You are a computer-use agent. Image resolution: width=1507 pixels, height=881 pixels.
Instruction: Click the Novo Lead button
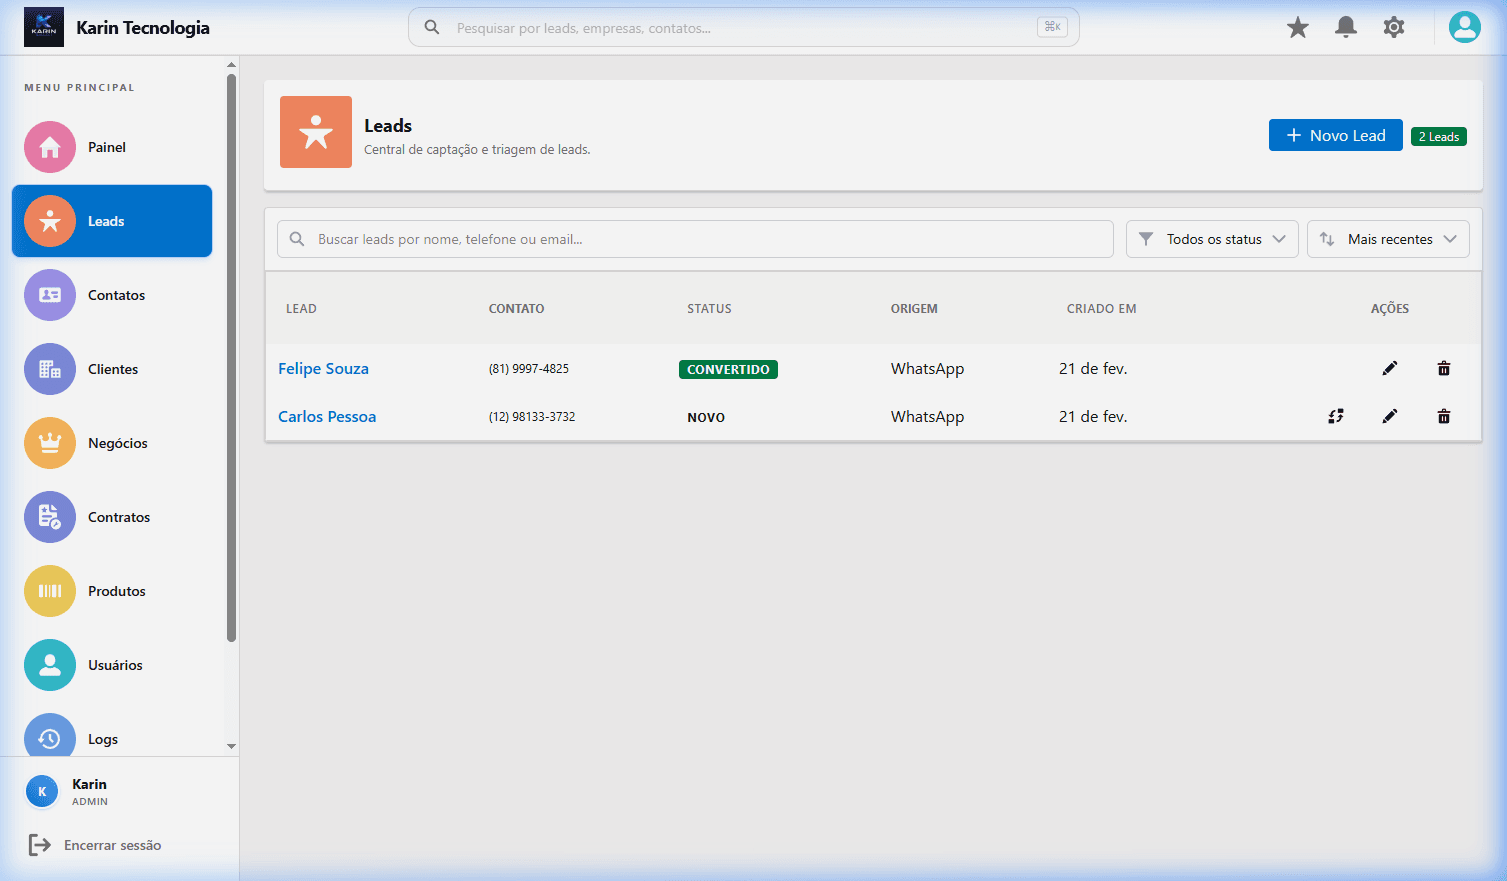click(1335, 135)
